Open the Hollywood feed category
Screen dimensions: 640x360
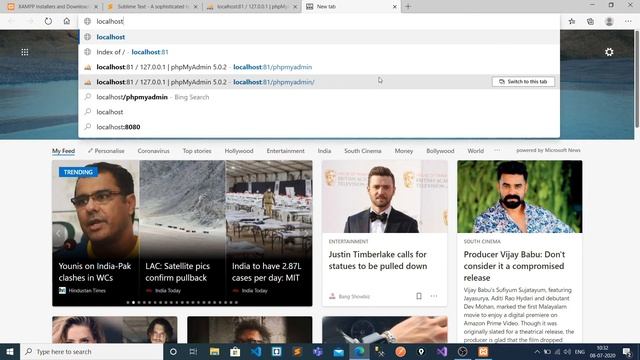pyautogui.click(x=239, y=151)
